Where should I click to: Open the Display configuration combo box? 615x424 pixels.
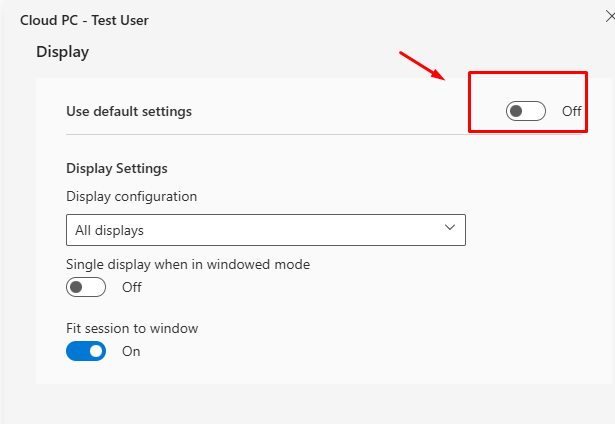(x=265, y=230)
